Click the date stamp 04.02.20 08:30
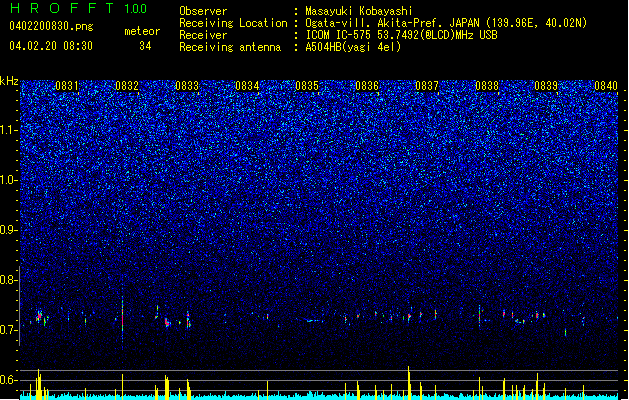629x400 pixels. (x=51, y=46)
